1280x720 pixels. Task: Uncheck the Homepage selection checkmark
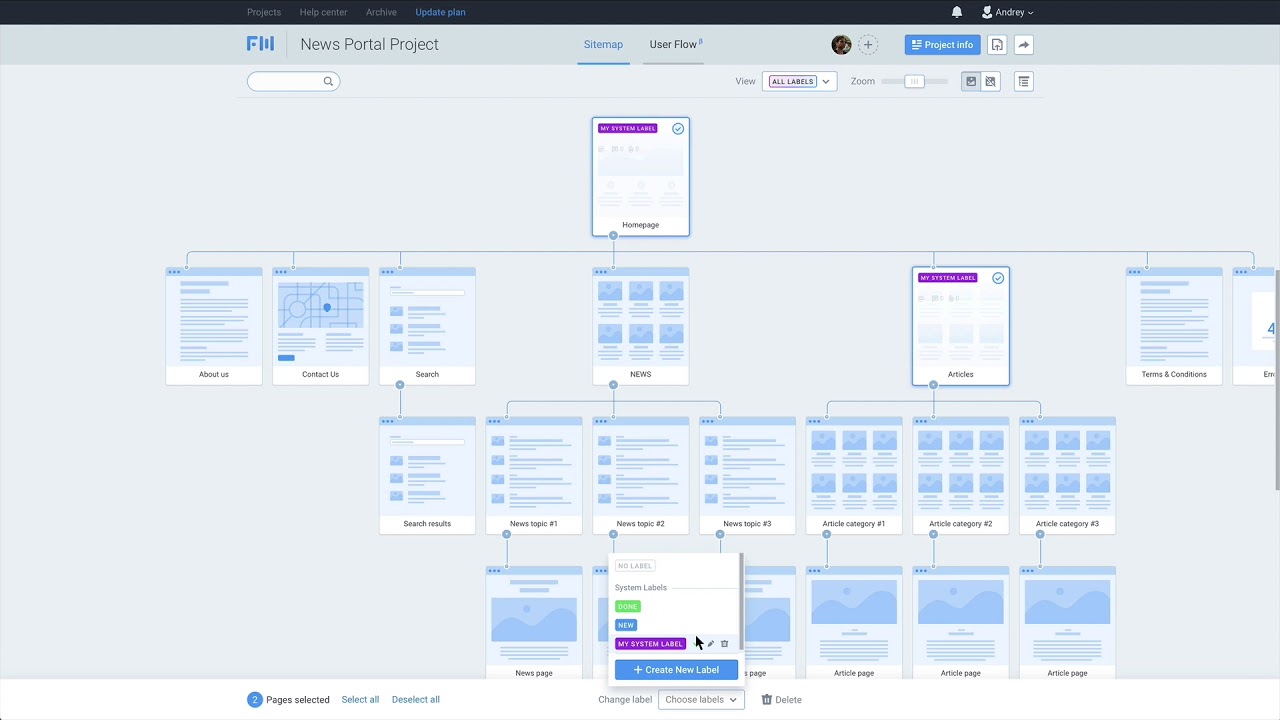click(x=678, y=129)
